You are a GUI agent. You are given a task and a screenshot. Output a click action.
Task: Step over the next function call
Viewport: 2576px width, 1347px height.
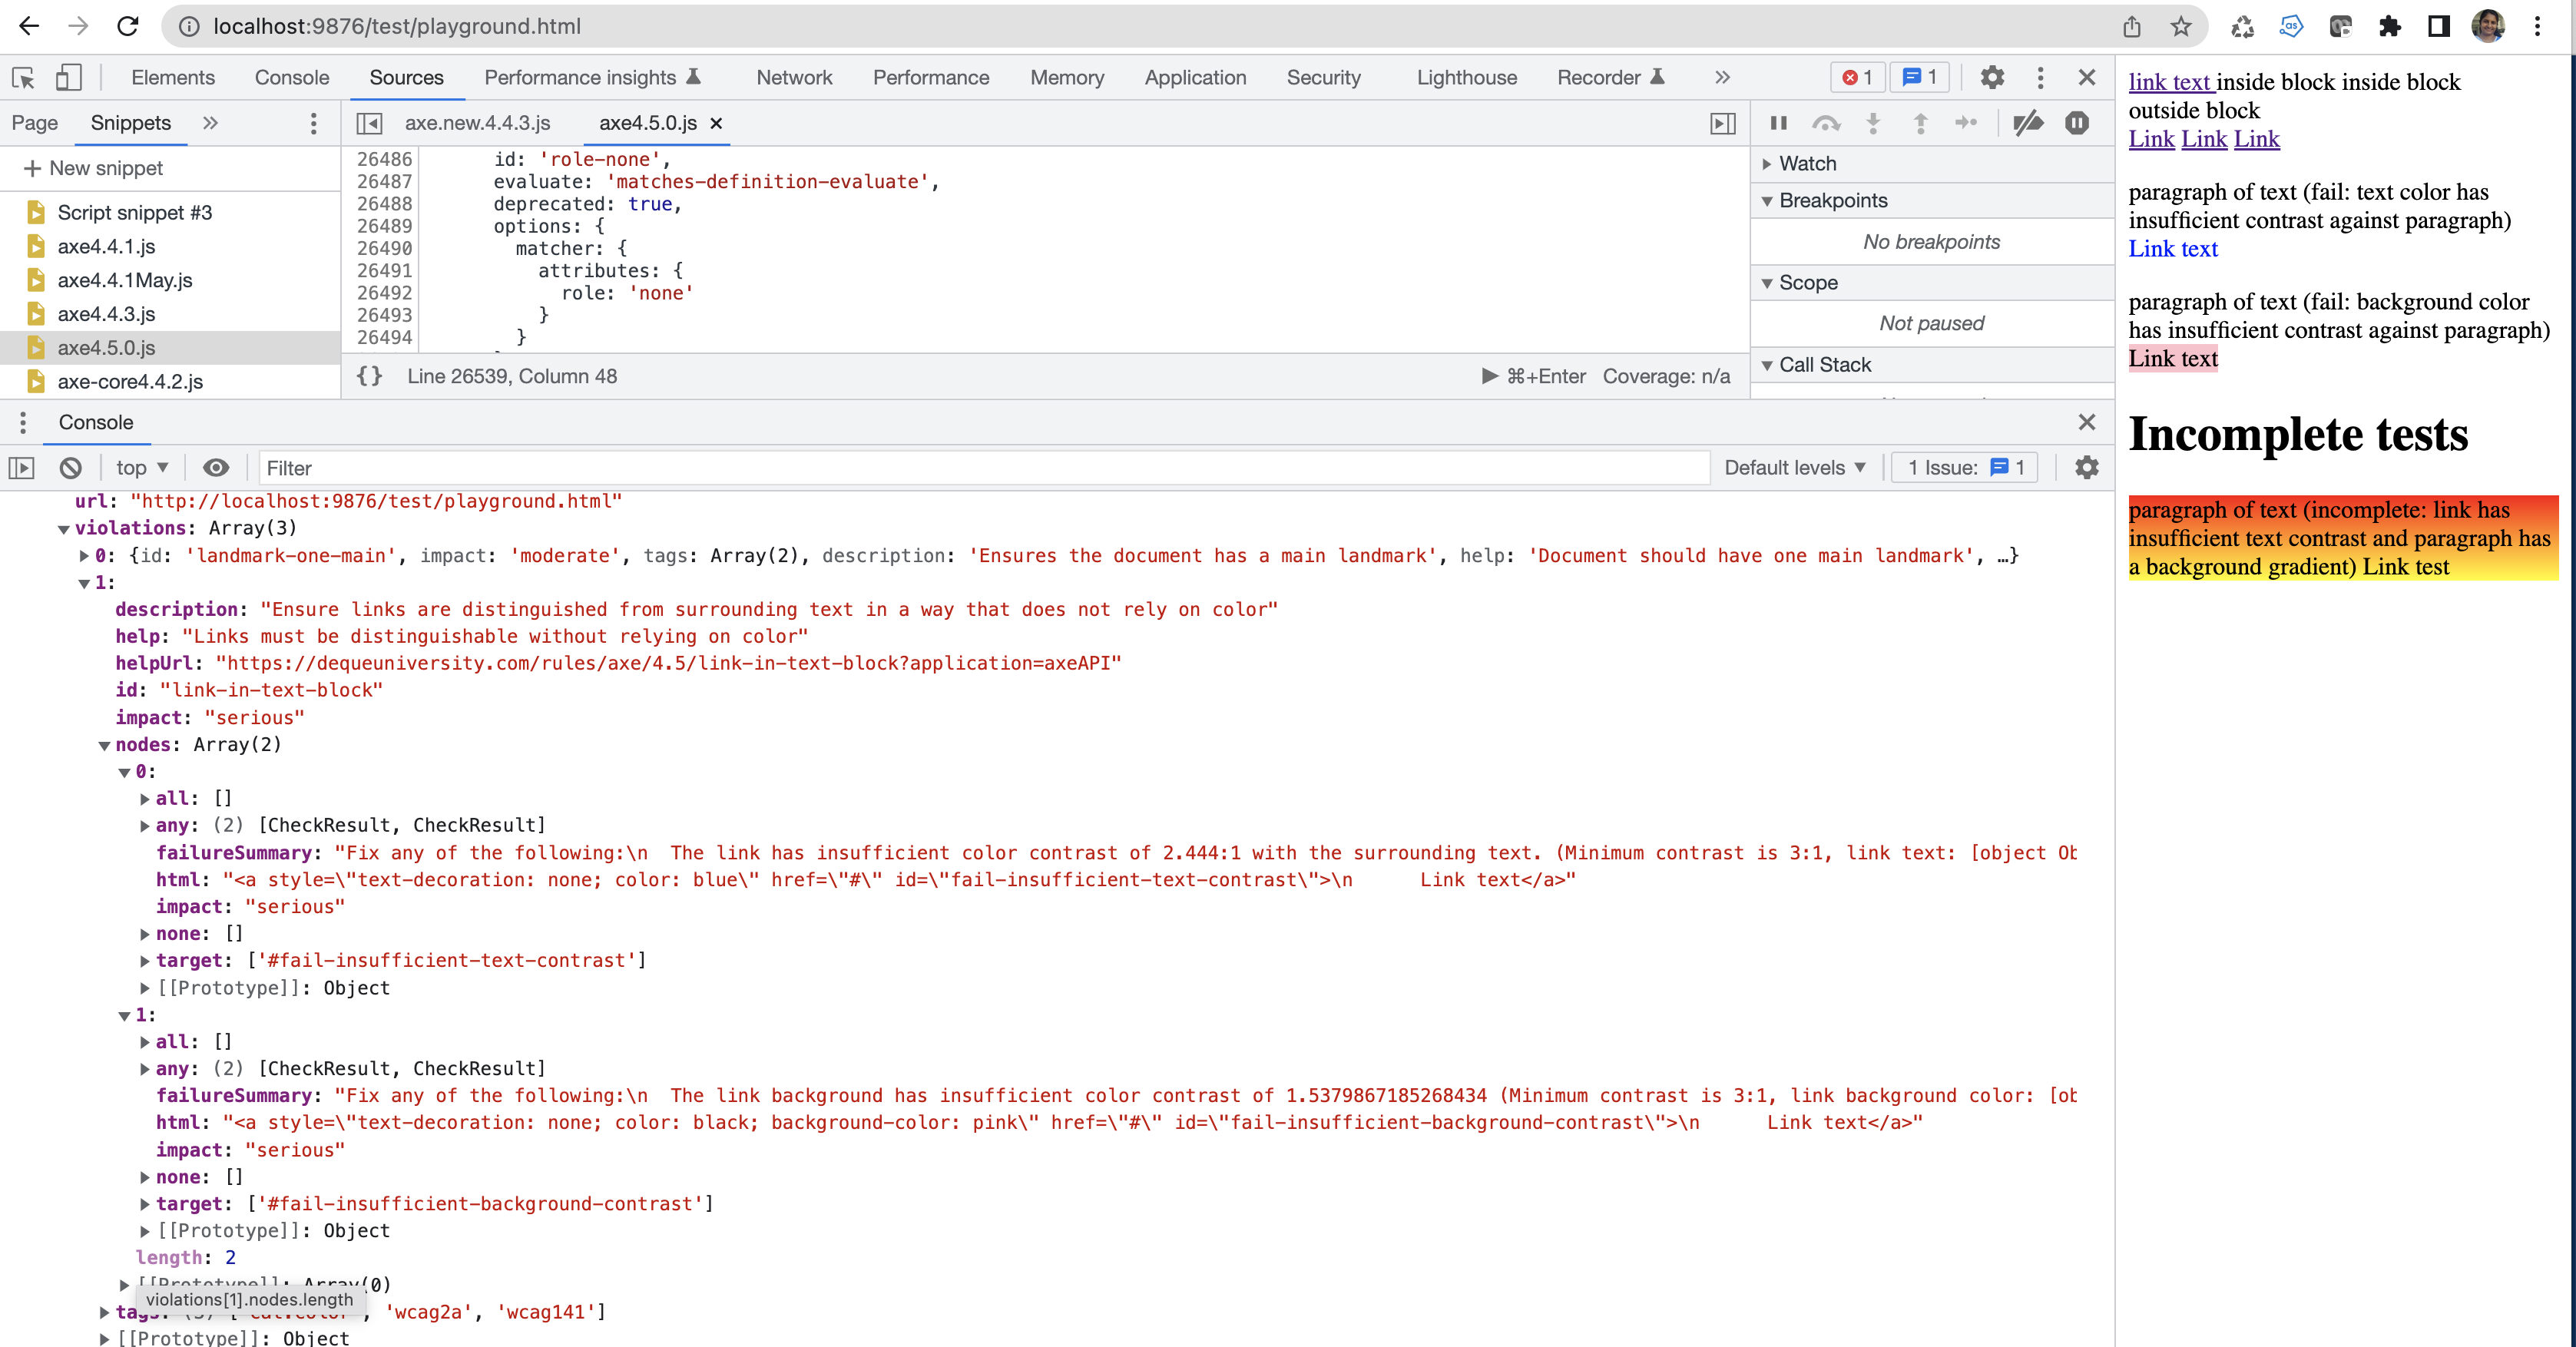[x=1826, y=123]
